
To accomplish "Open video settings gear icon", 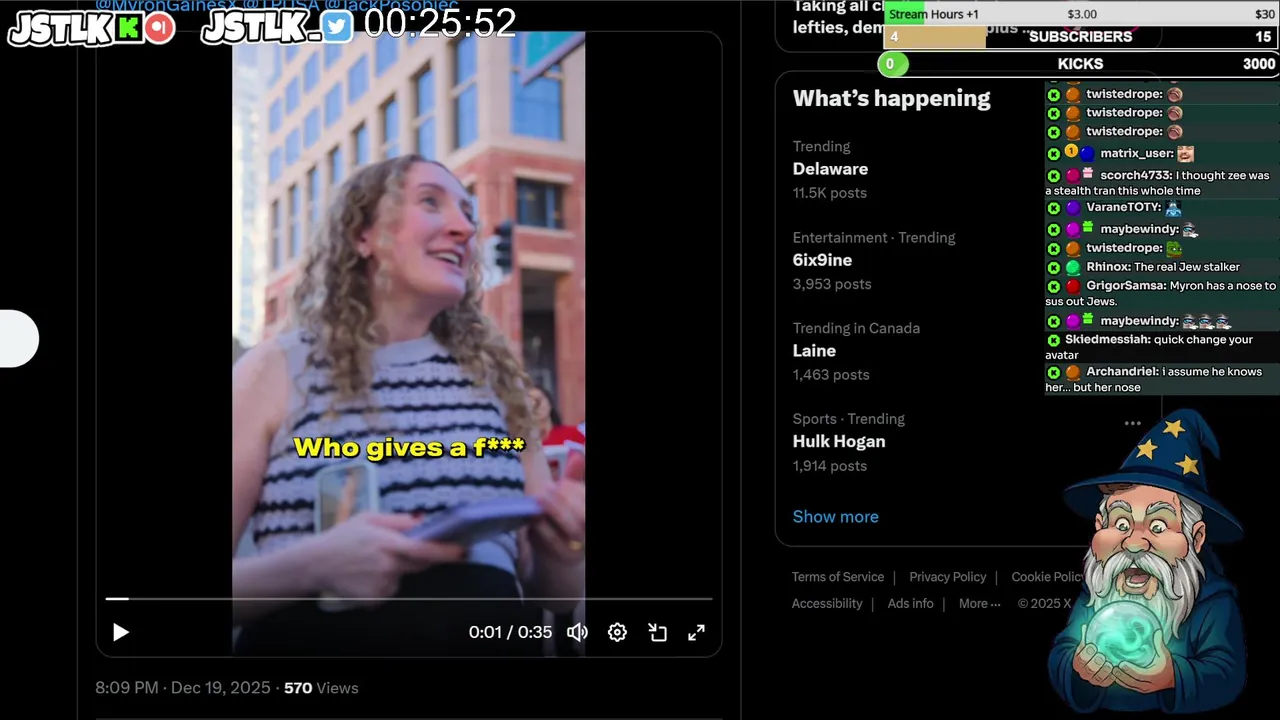I will click(617, 632).
